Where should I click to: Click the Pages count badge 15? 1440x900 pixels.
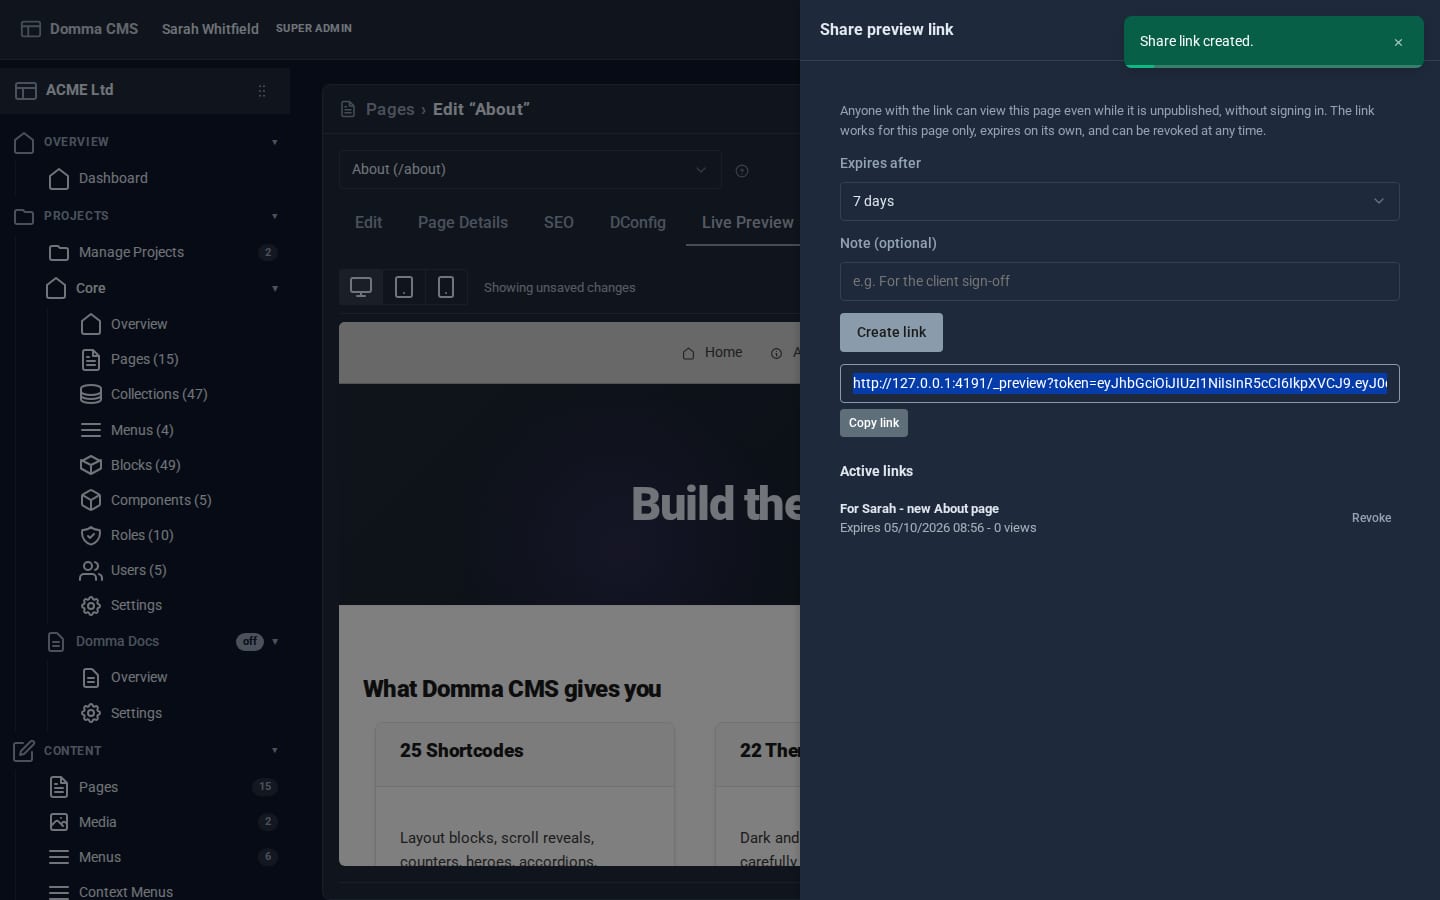pos(265,786)
